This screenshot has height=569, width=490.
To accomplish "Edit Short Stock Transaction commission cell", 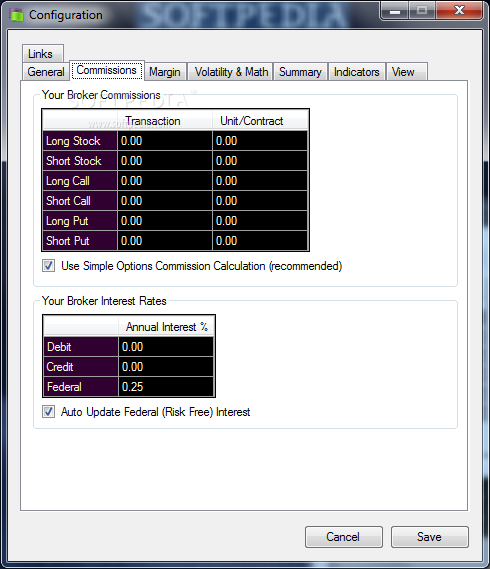I will coord(165,161).
